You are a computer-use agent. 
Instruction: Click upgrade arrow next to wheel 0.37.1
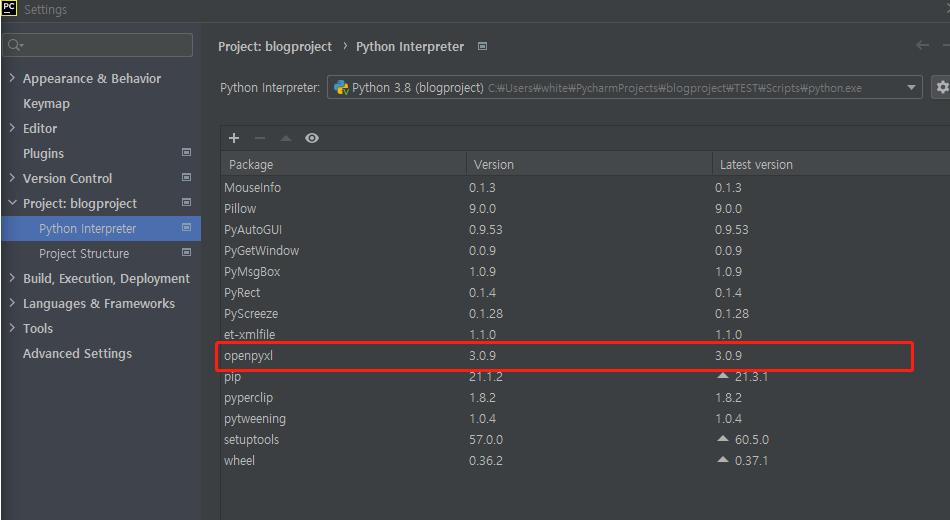coord(723,460)
